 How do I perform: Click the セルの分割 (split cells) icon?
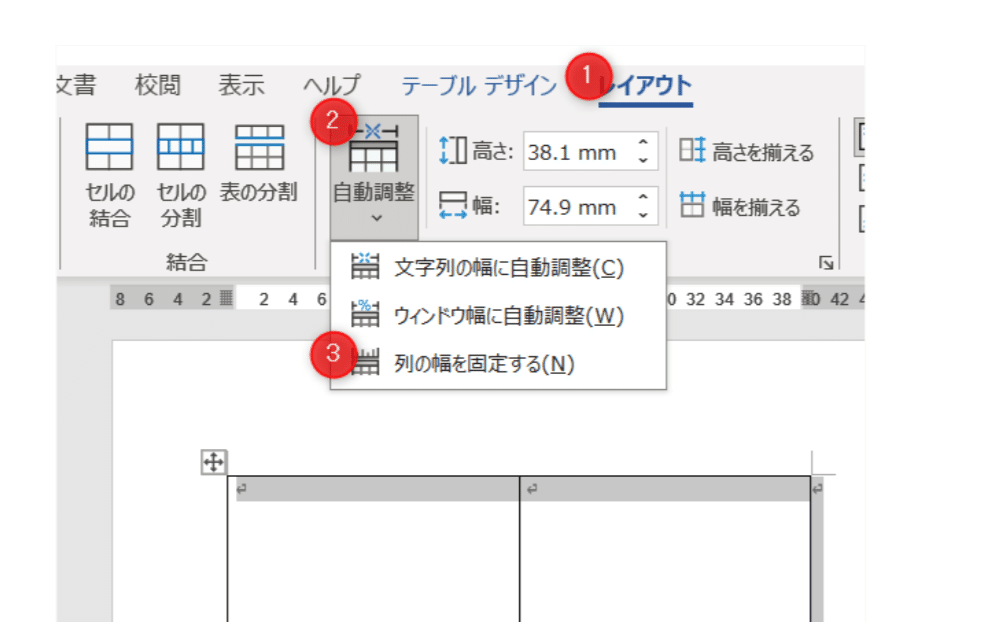tap(181, 147)
